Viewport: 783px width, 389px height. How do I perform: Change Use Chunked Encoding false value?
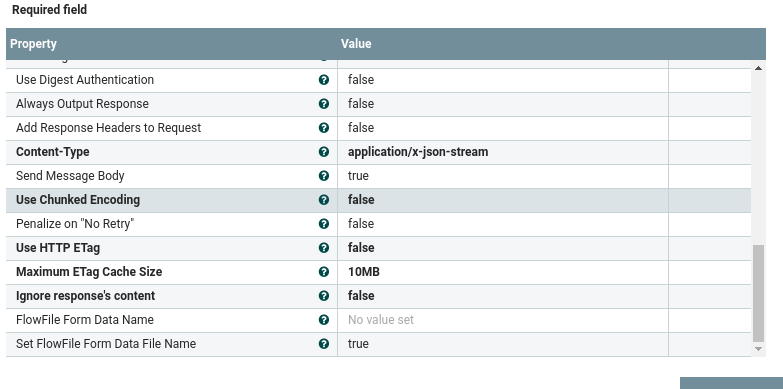click(x=503, y=200)
